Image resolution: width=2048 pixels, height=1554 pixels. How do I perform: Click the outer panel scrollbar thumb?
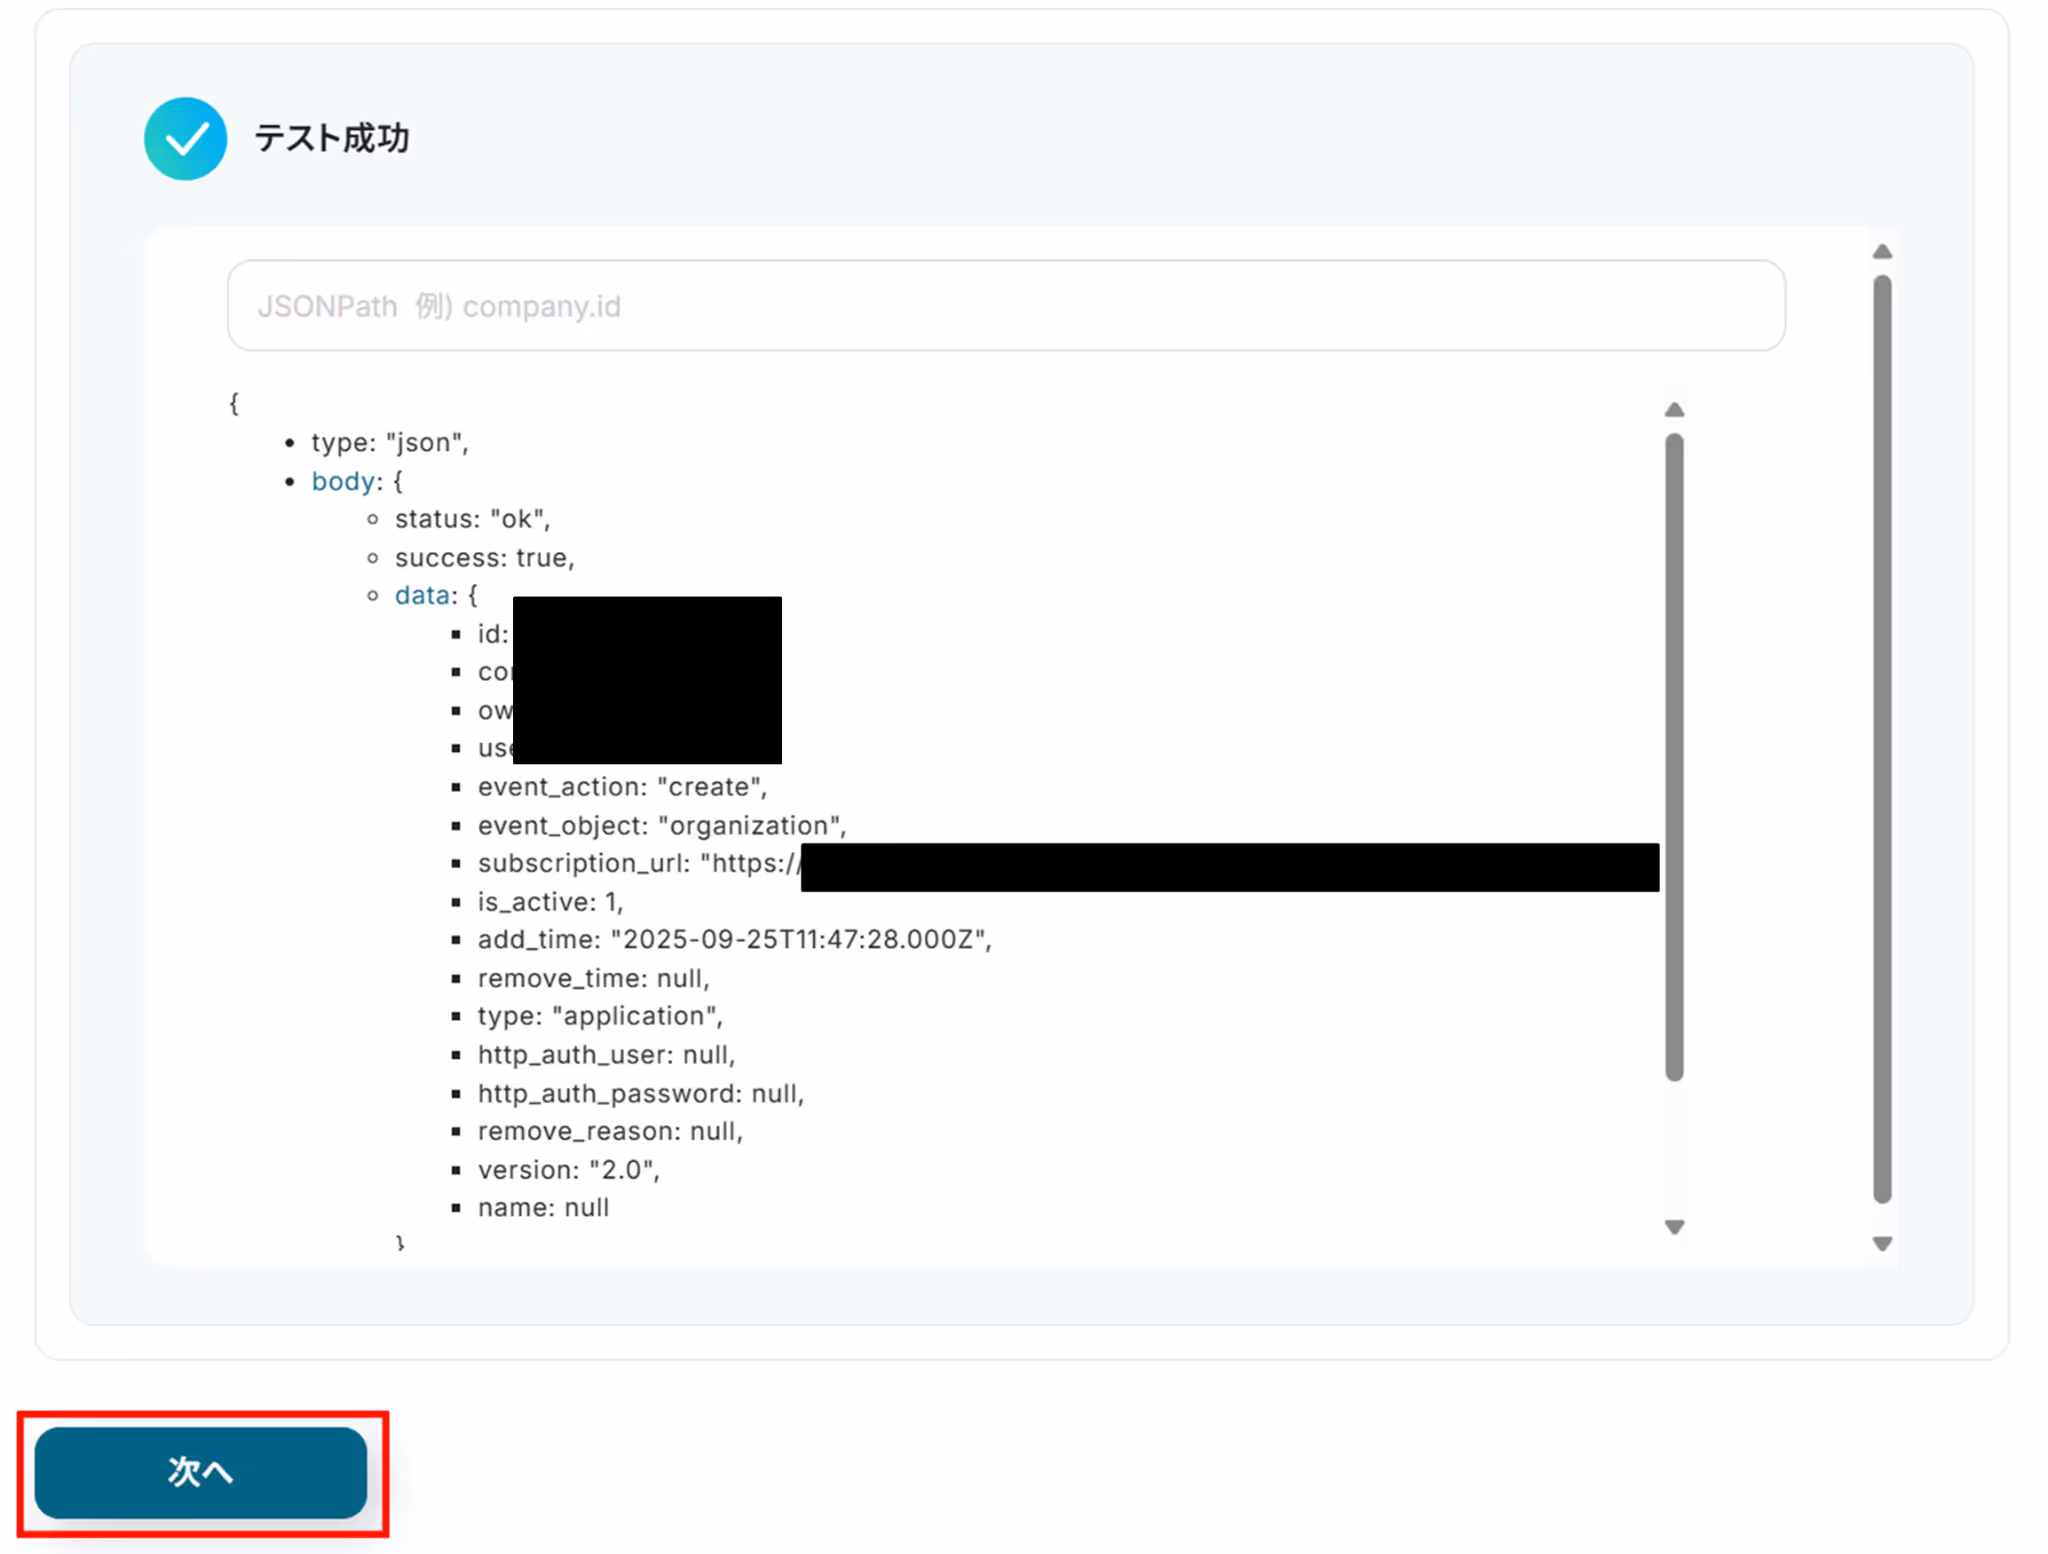1882,738
